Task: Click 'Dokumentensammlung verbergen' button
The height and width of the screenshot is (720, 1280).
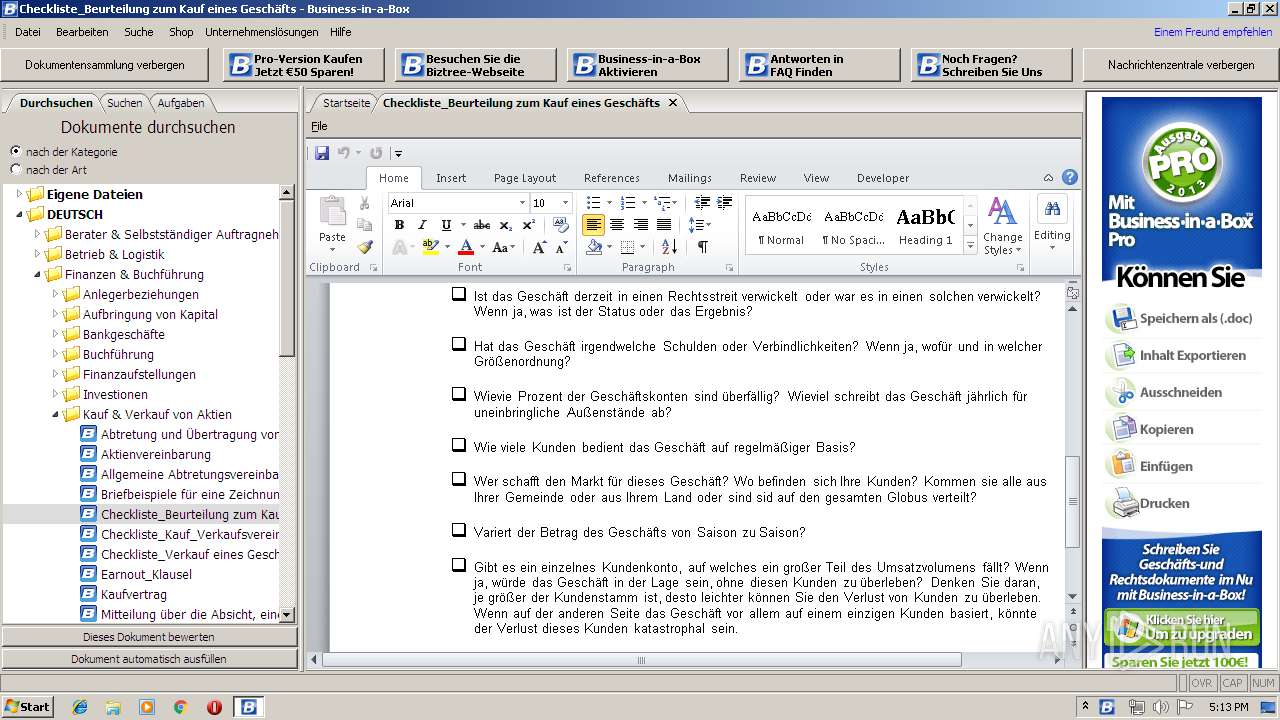Action: pos(105,65)
